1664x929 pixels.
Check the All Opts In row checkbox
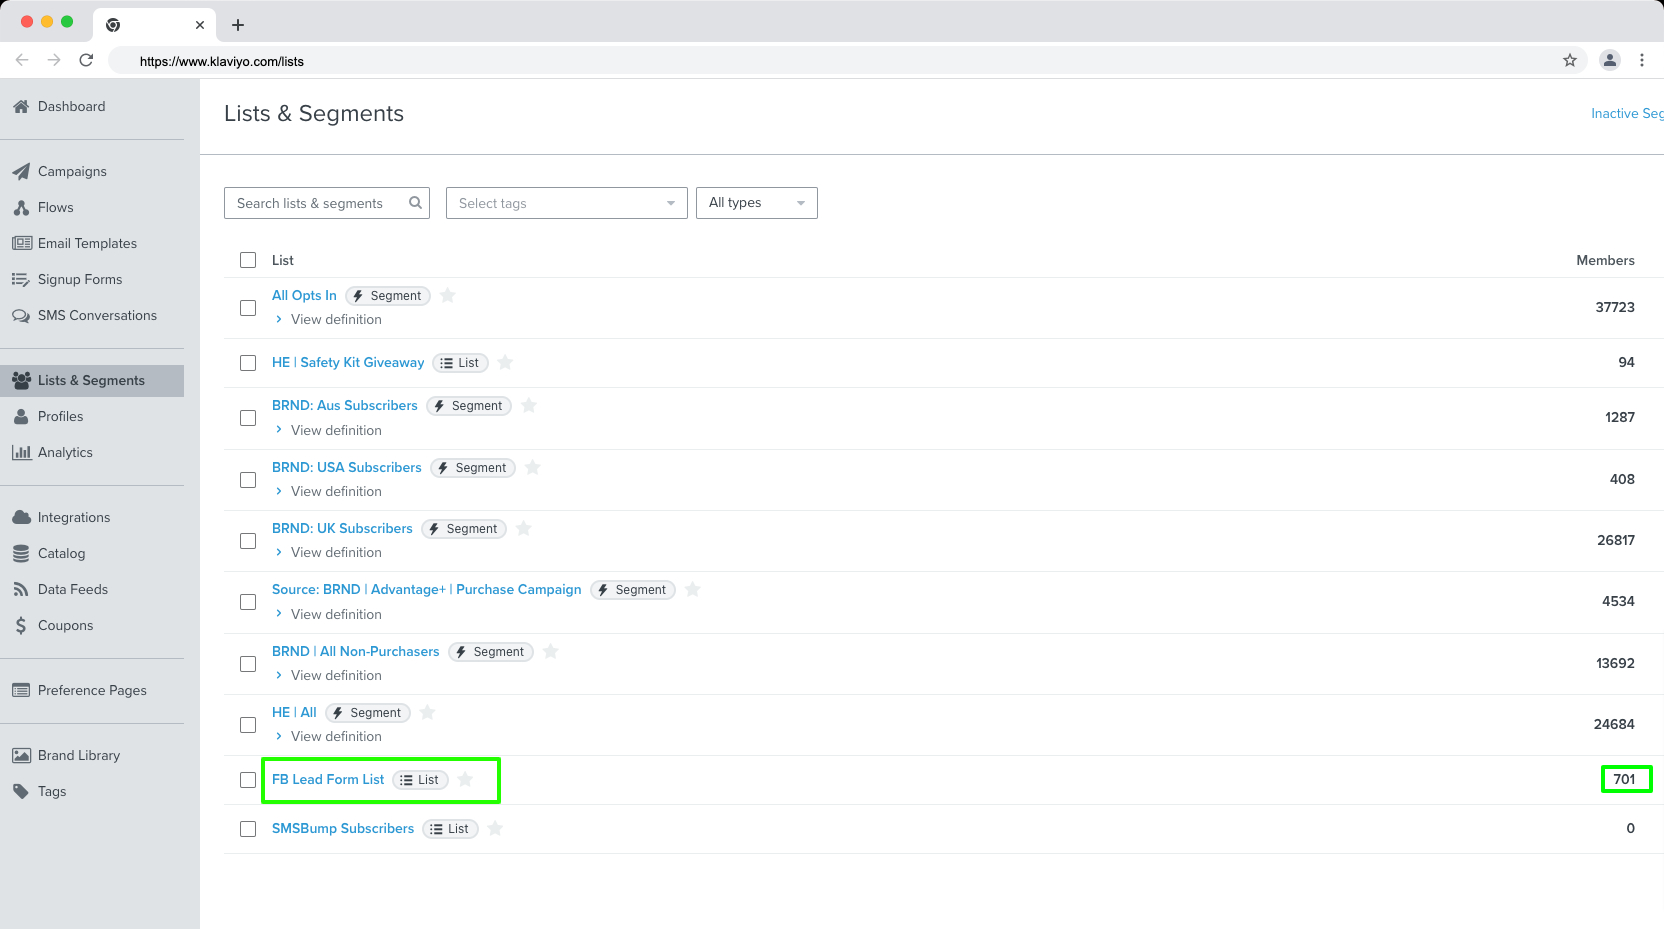(248, 308)
